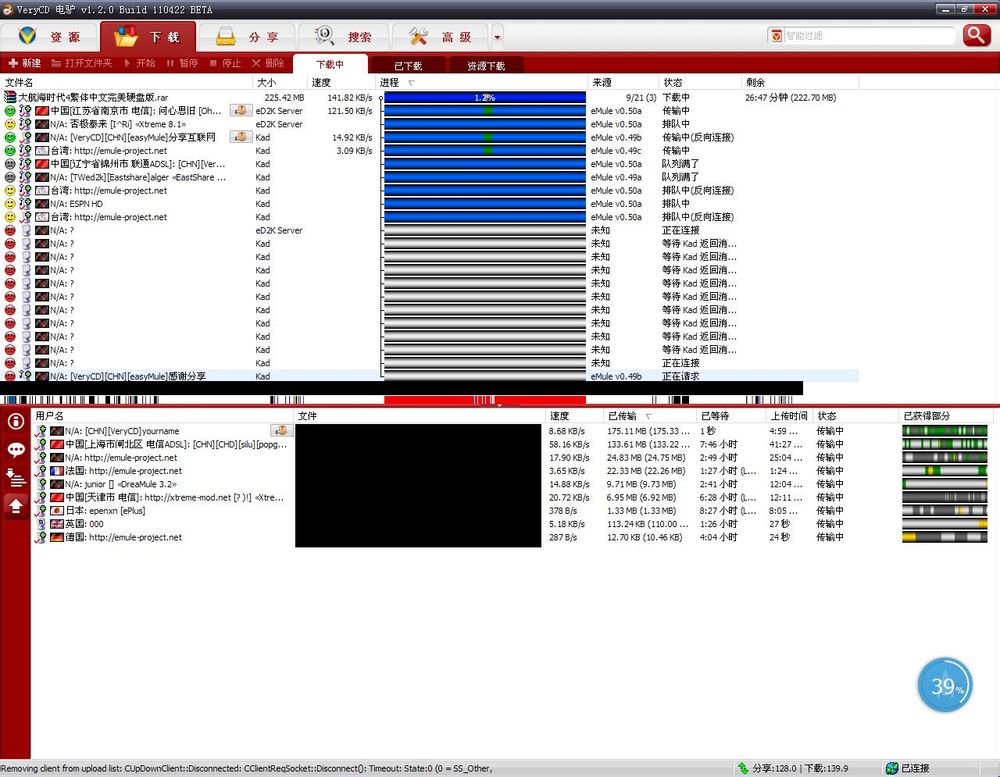Sort by the 来源 column header

pyautogui.click(x=623, y=82)
